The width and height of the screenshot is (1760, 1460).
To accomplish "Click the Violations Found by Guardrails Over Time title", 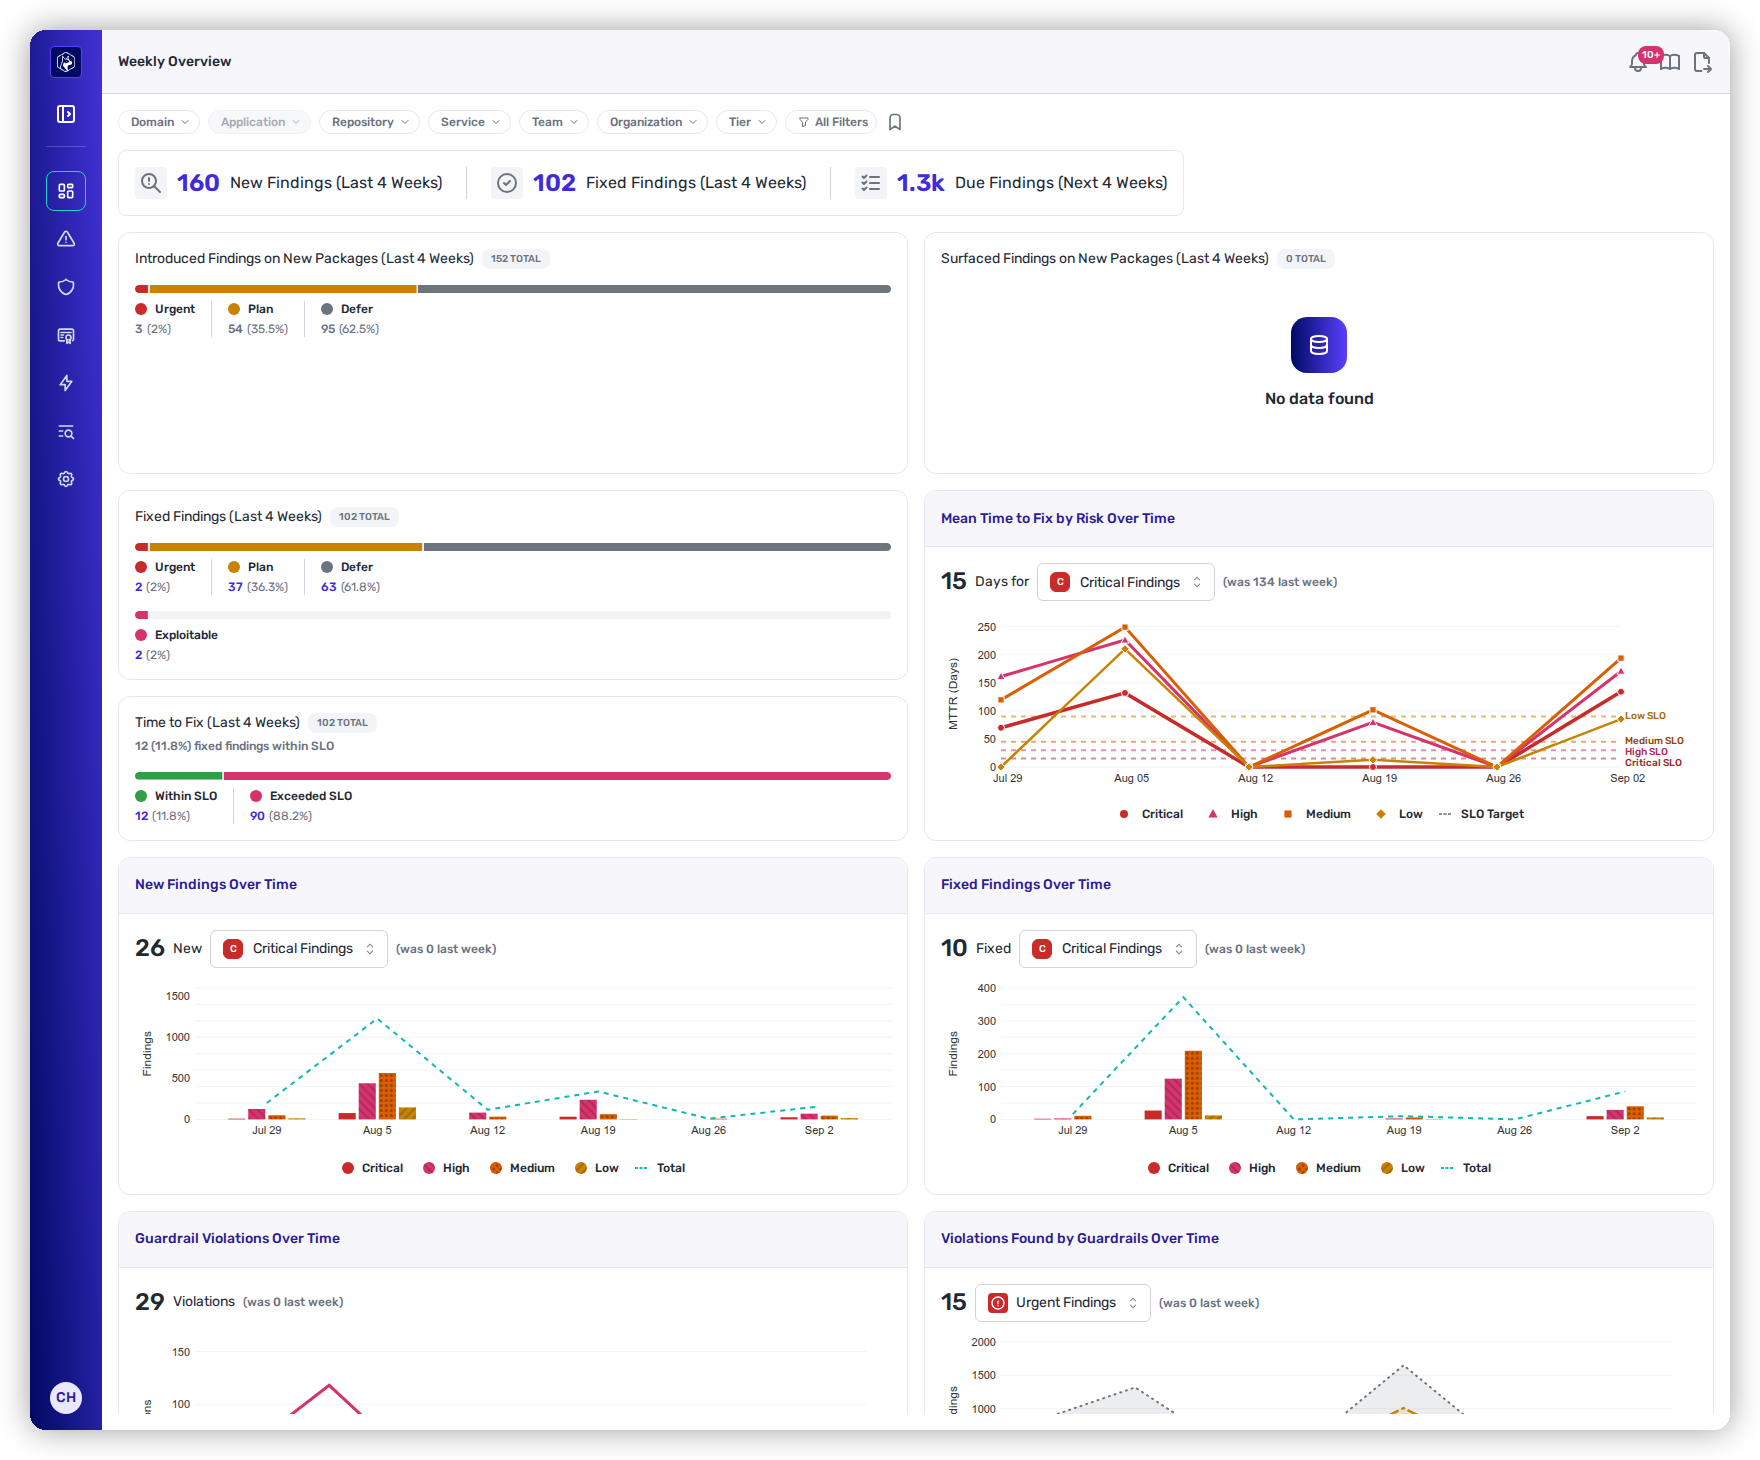I will pyautogui.click(x=1080, y=1238).
